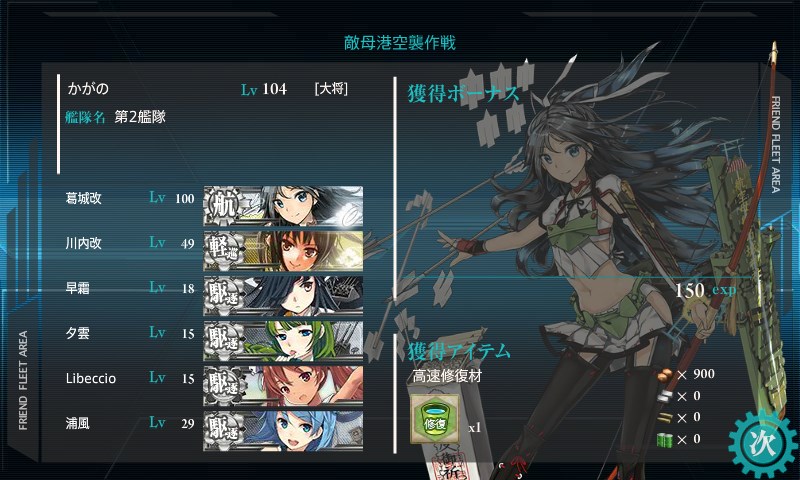Click the 敵母港空襲作戦 expedition title
Viewport: 800px width, 480px height.
(x=399, y=42)
